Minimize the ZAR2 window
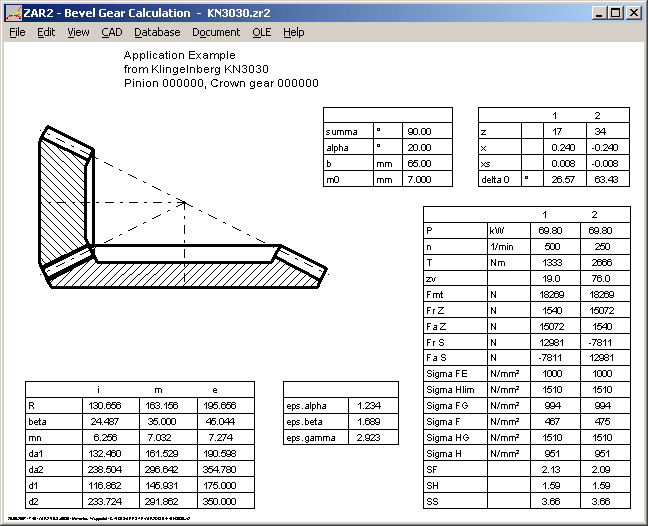This screenshot has height=526, width=648. click(x=598, y=13)
